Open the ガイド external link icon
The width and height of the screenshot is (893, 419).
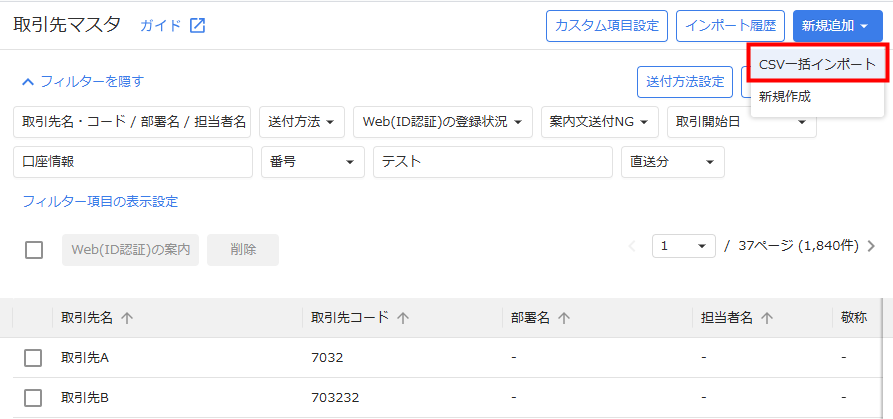coord(197,26)
